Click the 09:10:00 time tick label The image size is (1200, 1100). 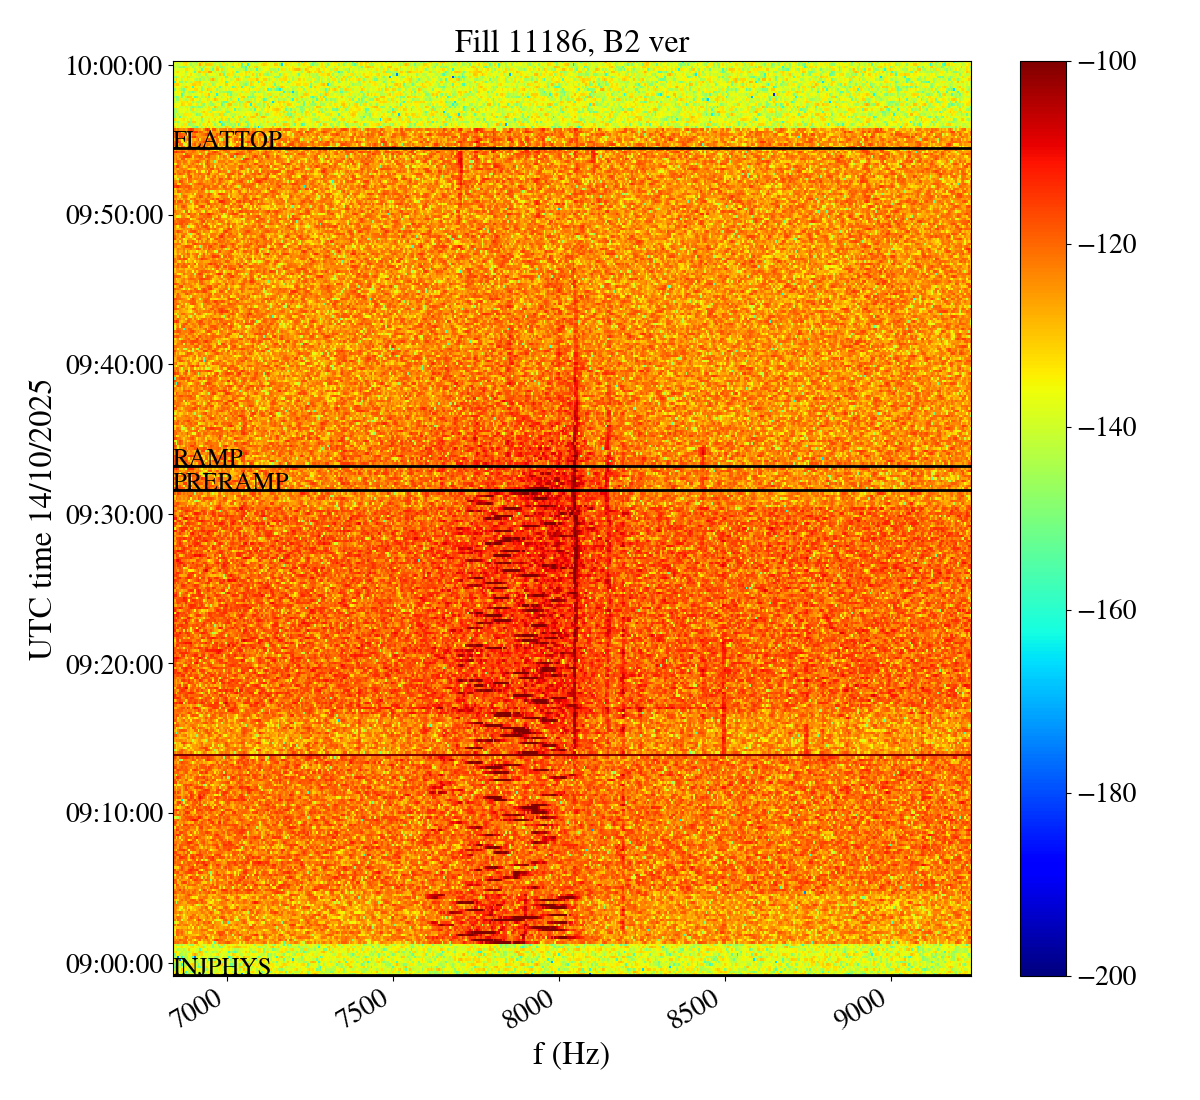pyautogui.click(x=114, y=812)
